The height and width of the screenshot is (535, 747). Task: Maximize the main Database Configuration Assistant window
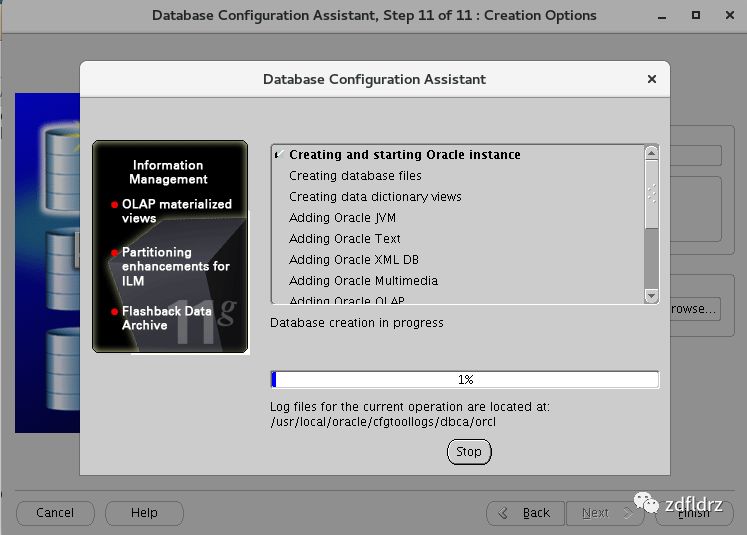pyautogui.click(x=696, y=15)
